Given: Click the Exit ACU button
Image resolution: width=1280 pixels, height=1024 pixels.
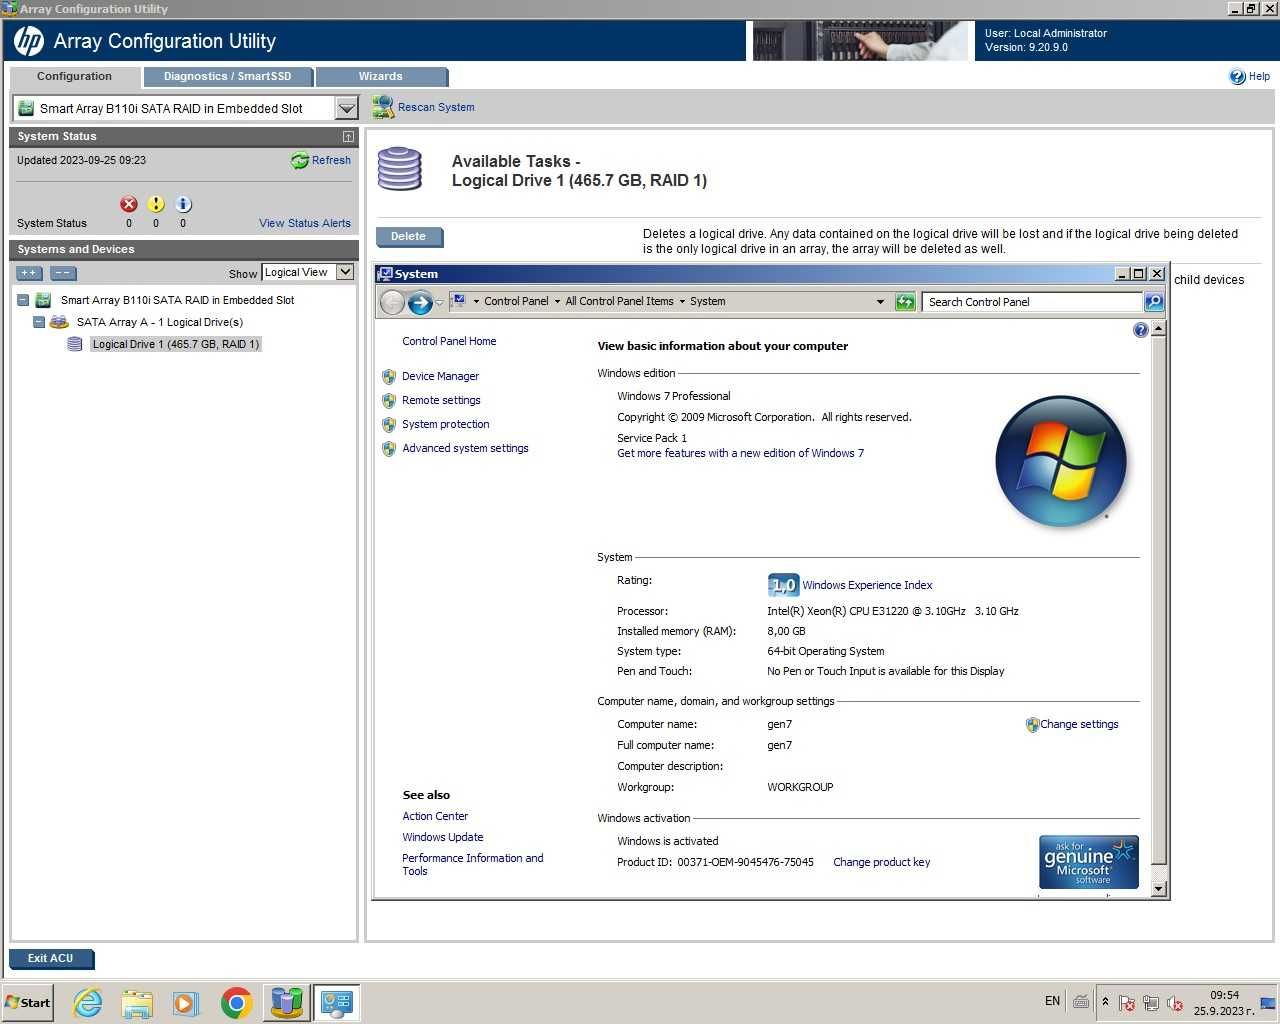Looking at the screenshot, I should tap(51, 958).
